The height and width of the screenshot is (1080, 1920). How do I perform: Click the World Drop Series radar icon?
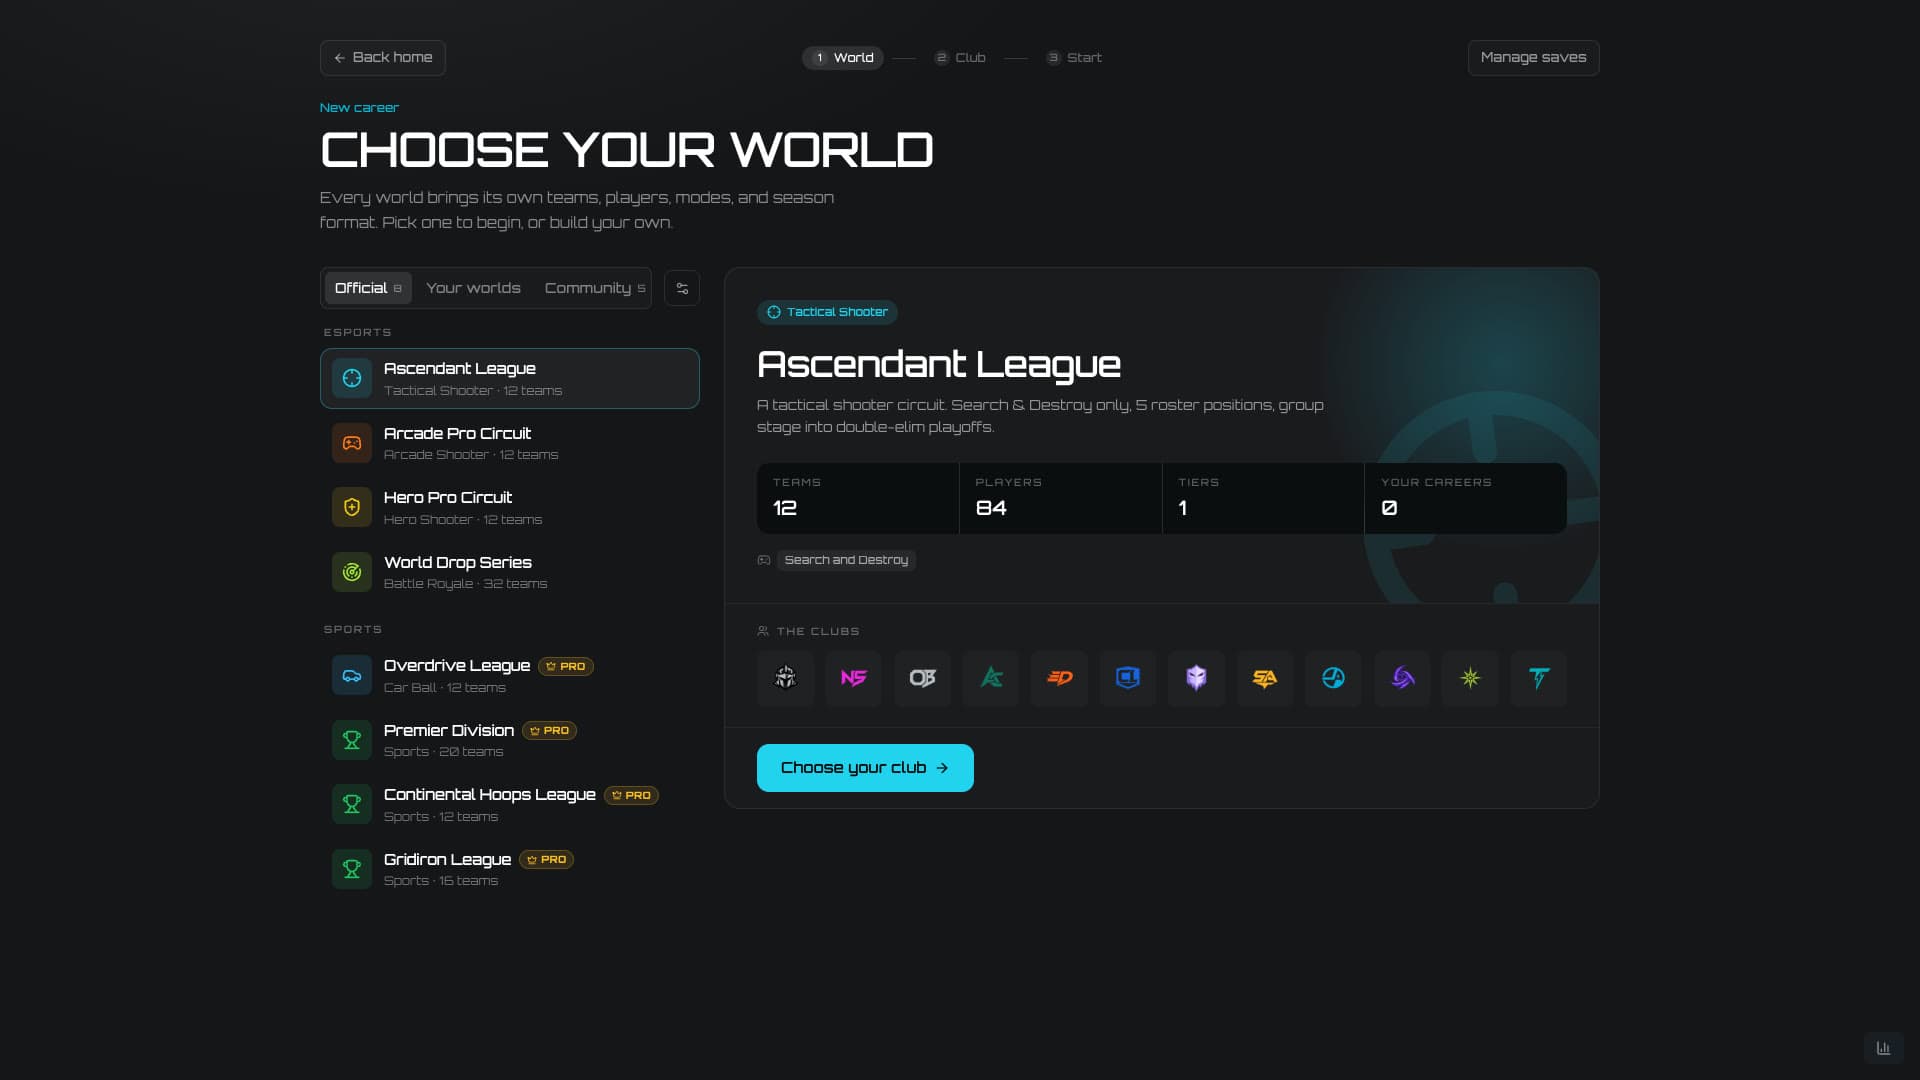[352, 572]
